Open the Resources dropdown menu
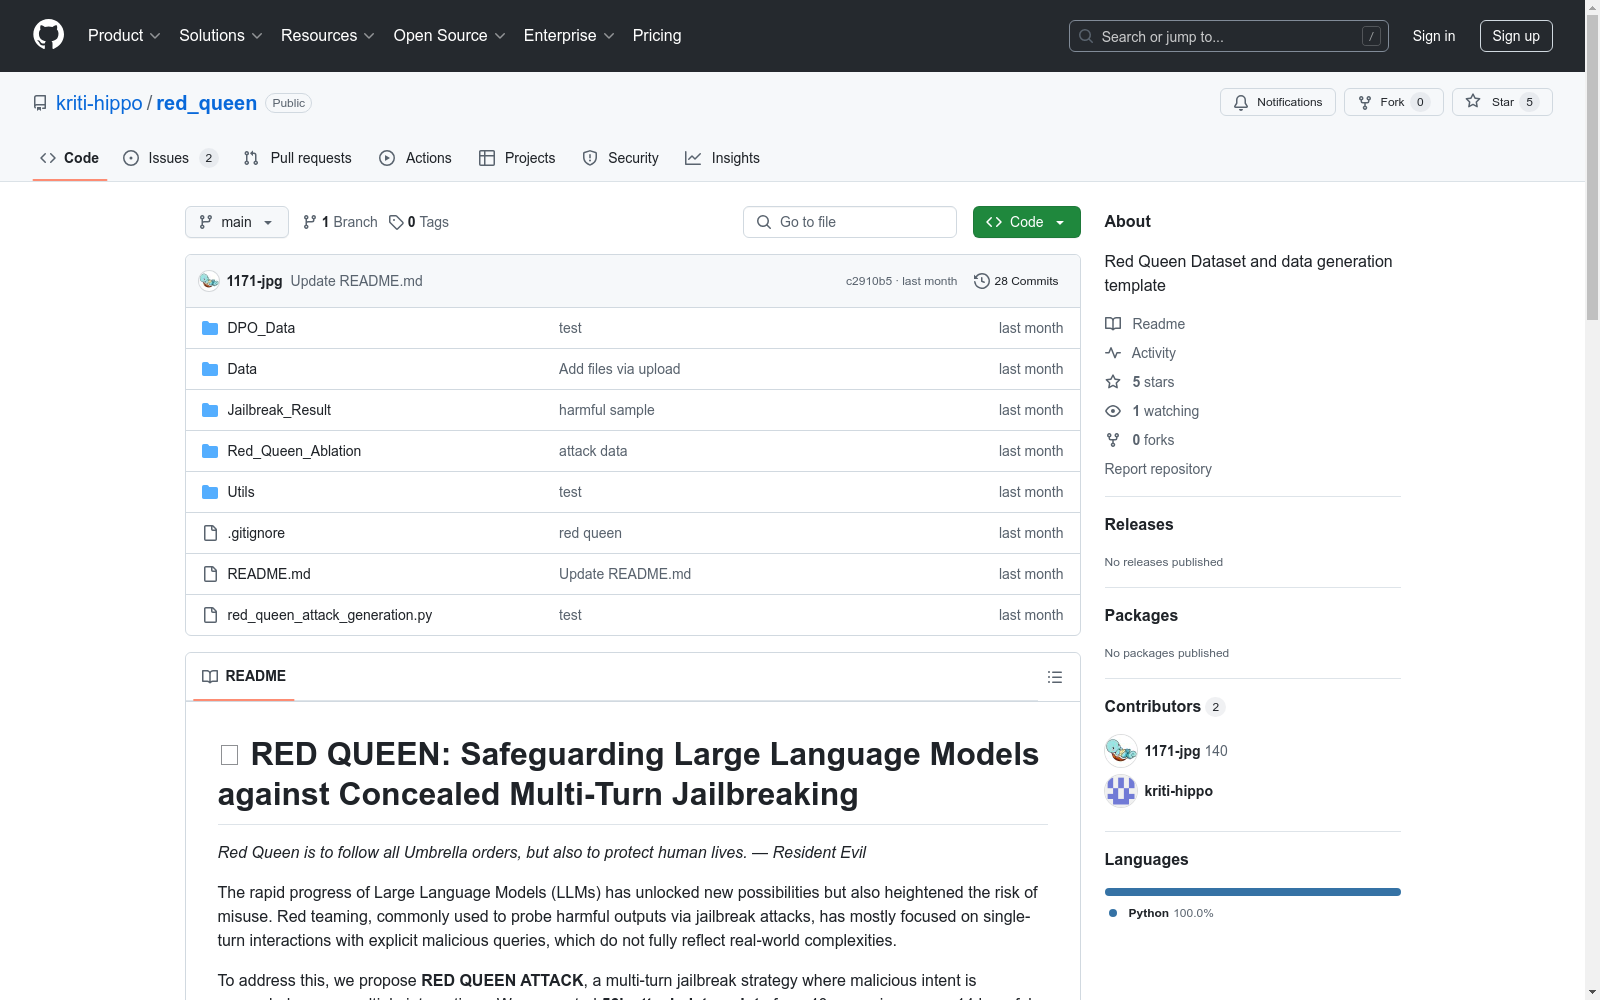 point(328,35)
